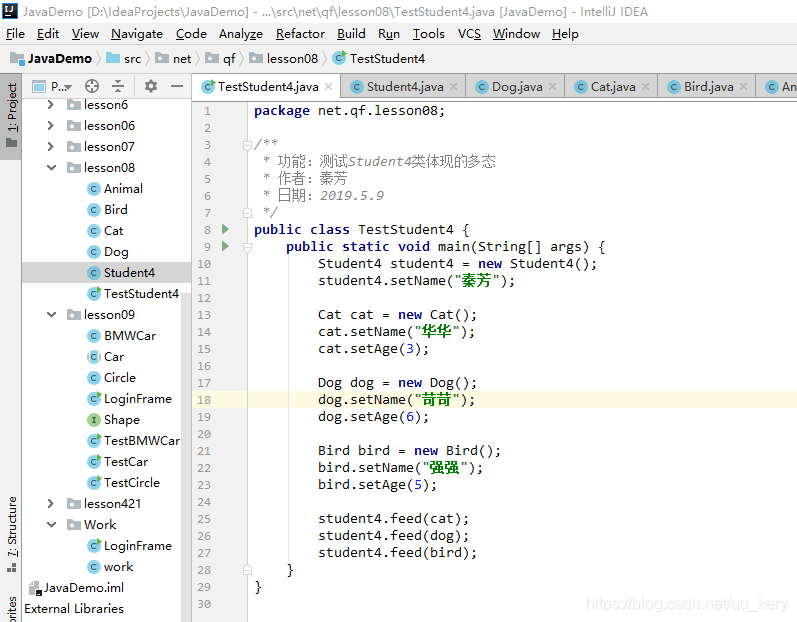Switch to the Student4.java tab
The height and width of the screenshot is (622, 797).
click(x=405, y=87)
